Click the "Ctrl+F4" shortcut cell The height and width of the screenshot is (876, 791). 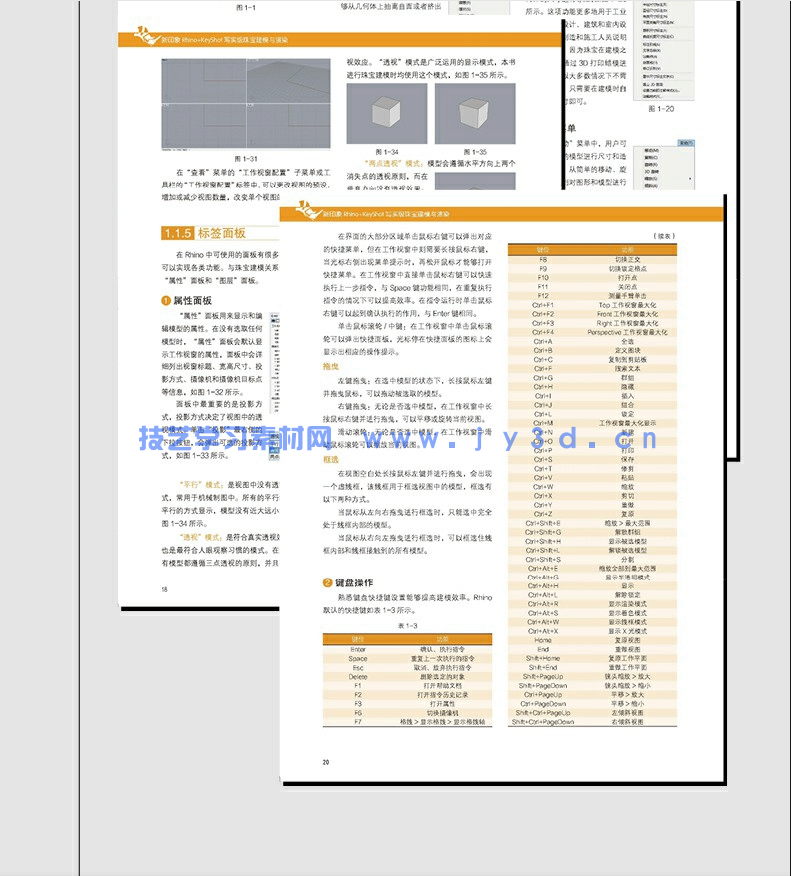(543, 332)
